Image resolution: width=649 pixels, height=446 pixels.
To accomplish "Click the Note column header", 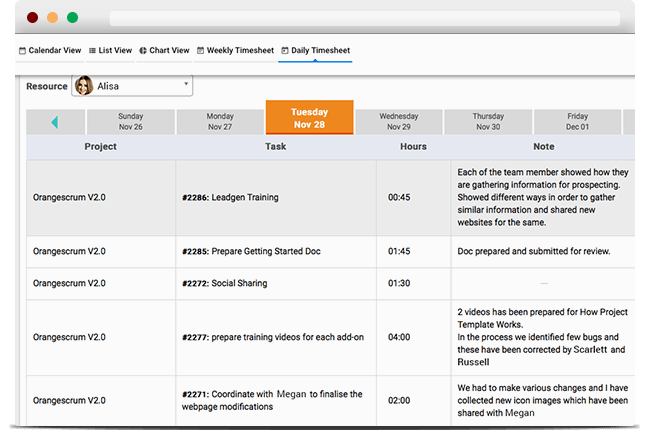I will pos(543,146).
